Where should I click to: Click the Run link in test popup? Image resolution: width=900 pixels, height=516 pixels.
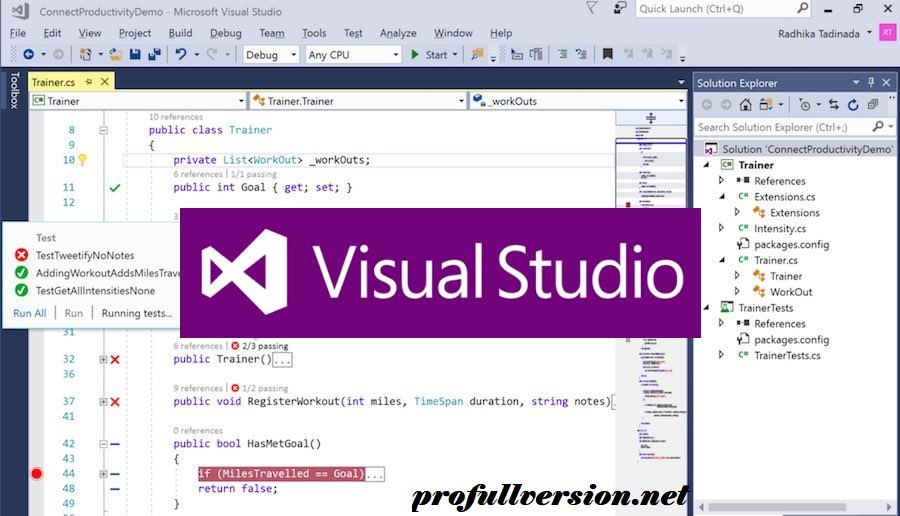[x=73, y=313]
